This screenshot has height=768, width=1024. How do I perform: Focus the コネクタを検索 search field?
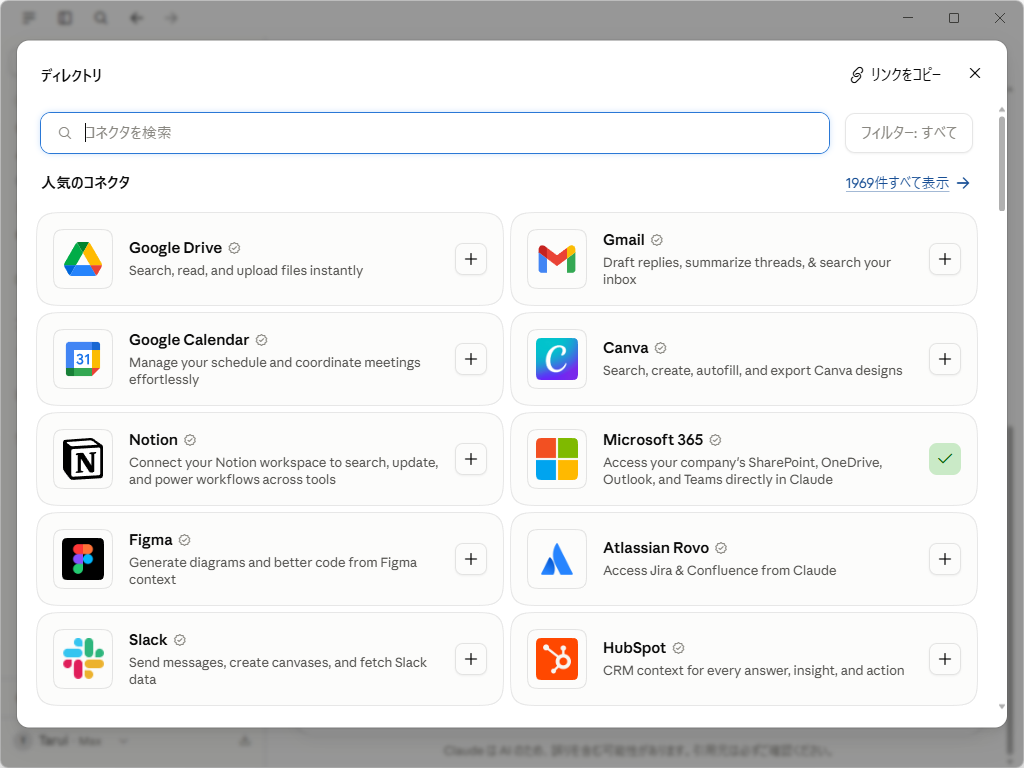pyautogui.click(x=435, y=133)
